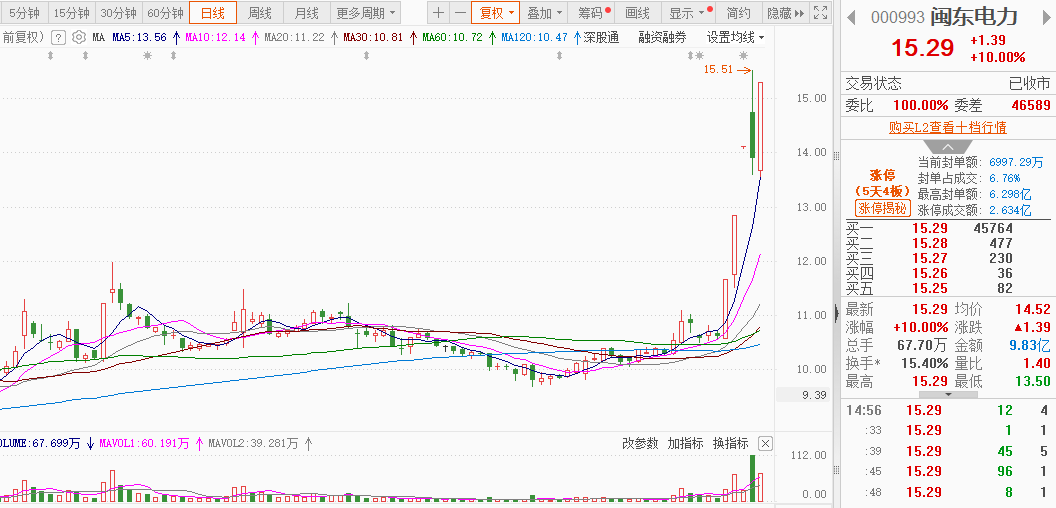The width and height of the screenshot is (1056, 508).
Task: Select the 买三 bid row at 15.27
Action: coord(948,258)
